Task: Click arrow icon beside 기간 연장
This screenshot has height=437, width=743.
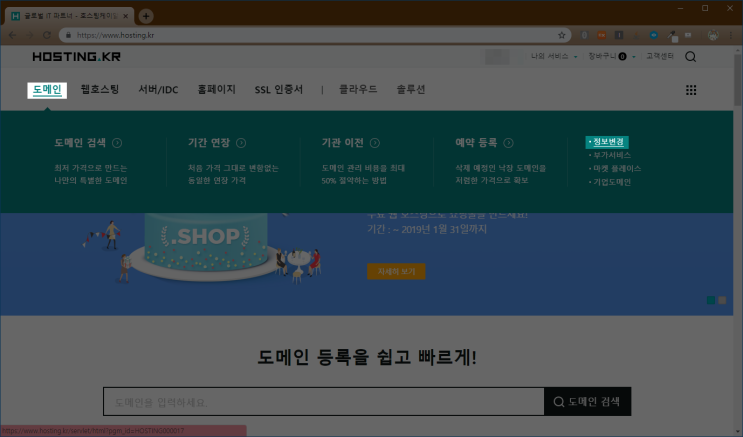Action: [x=241, y=143]
